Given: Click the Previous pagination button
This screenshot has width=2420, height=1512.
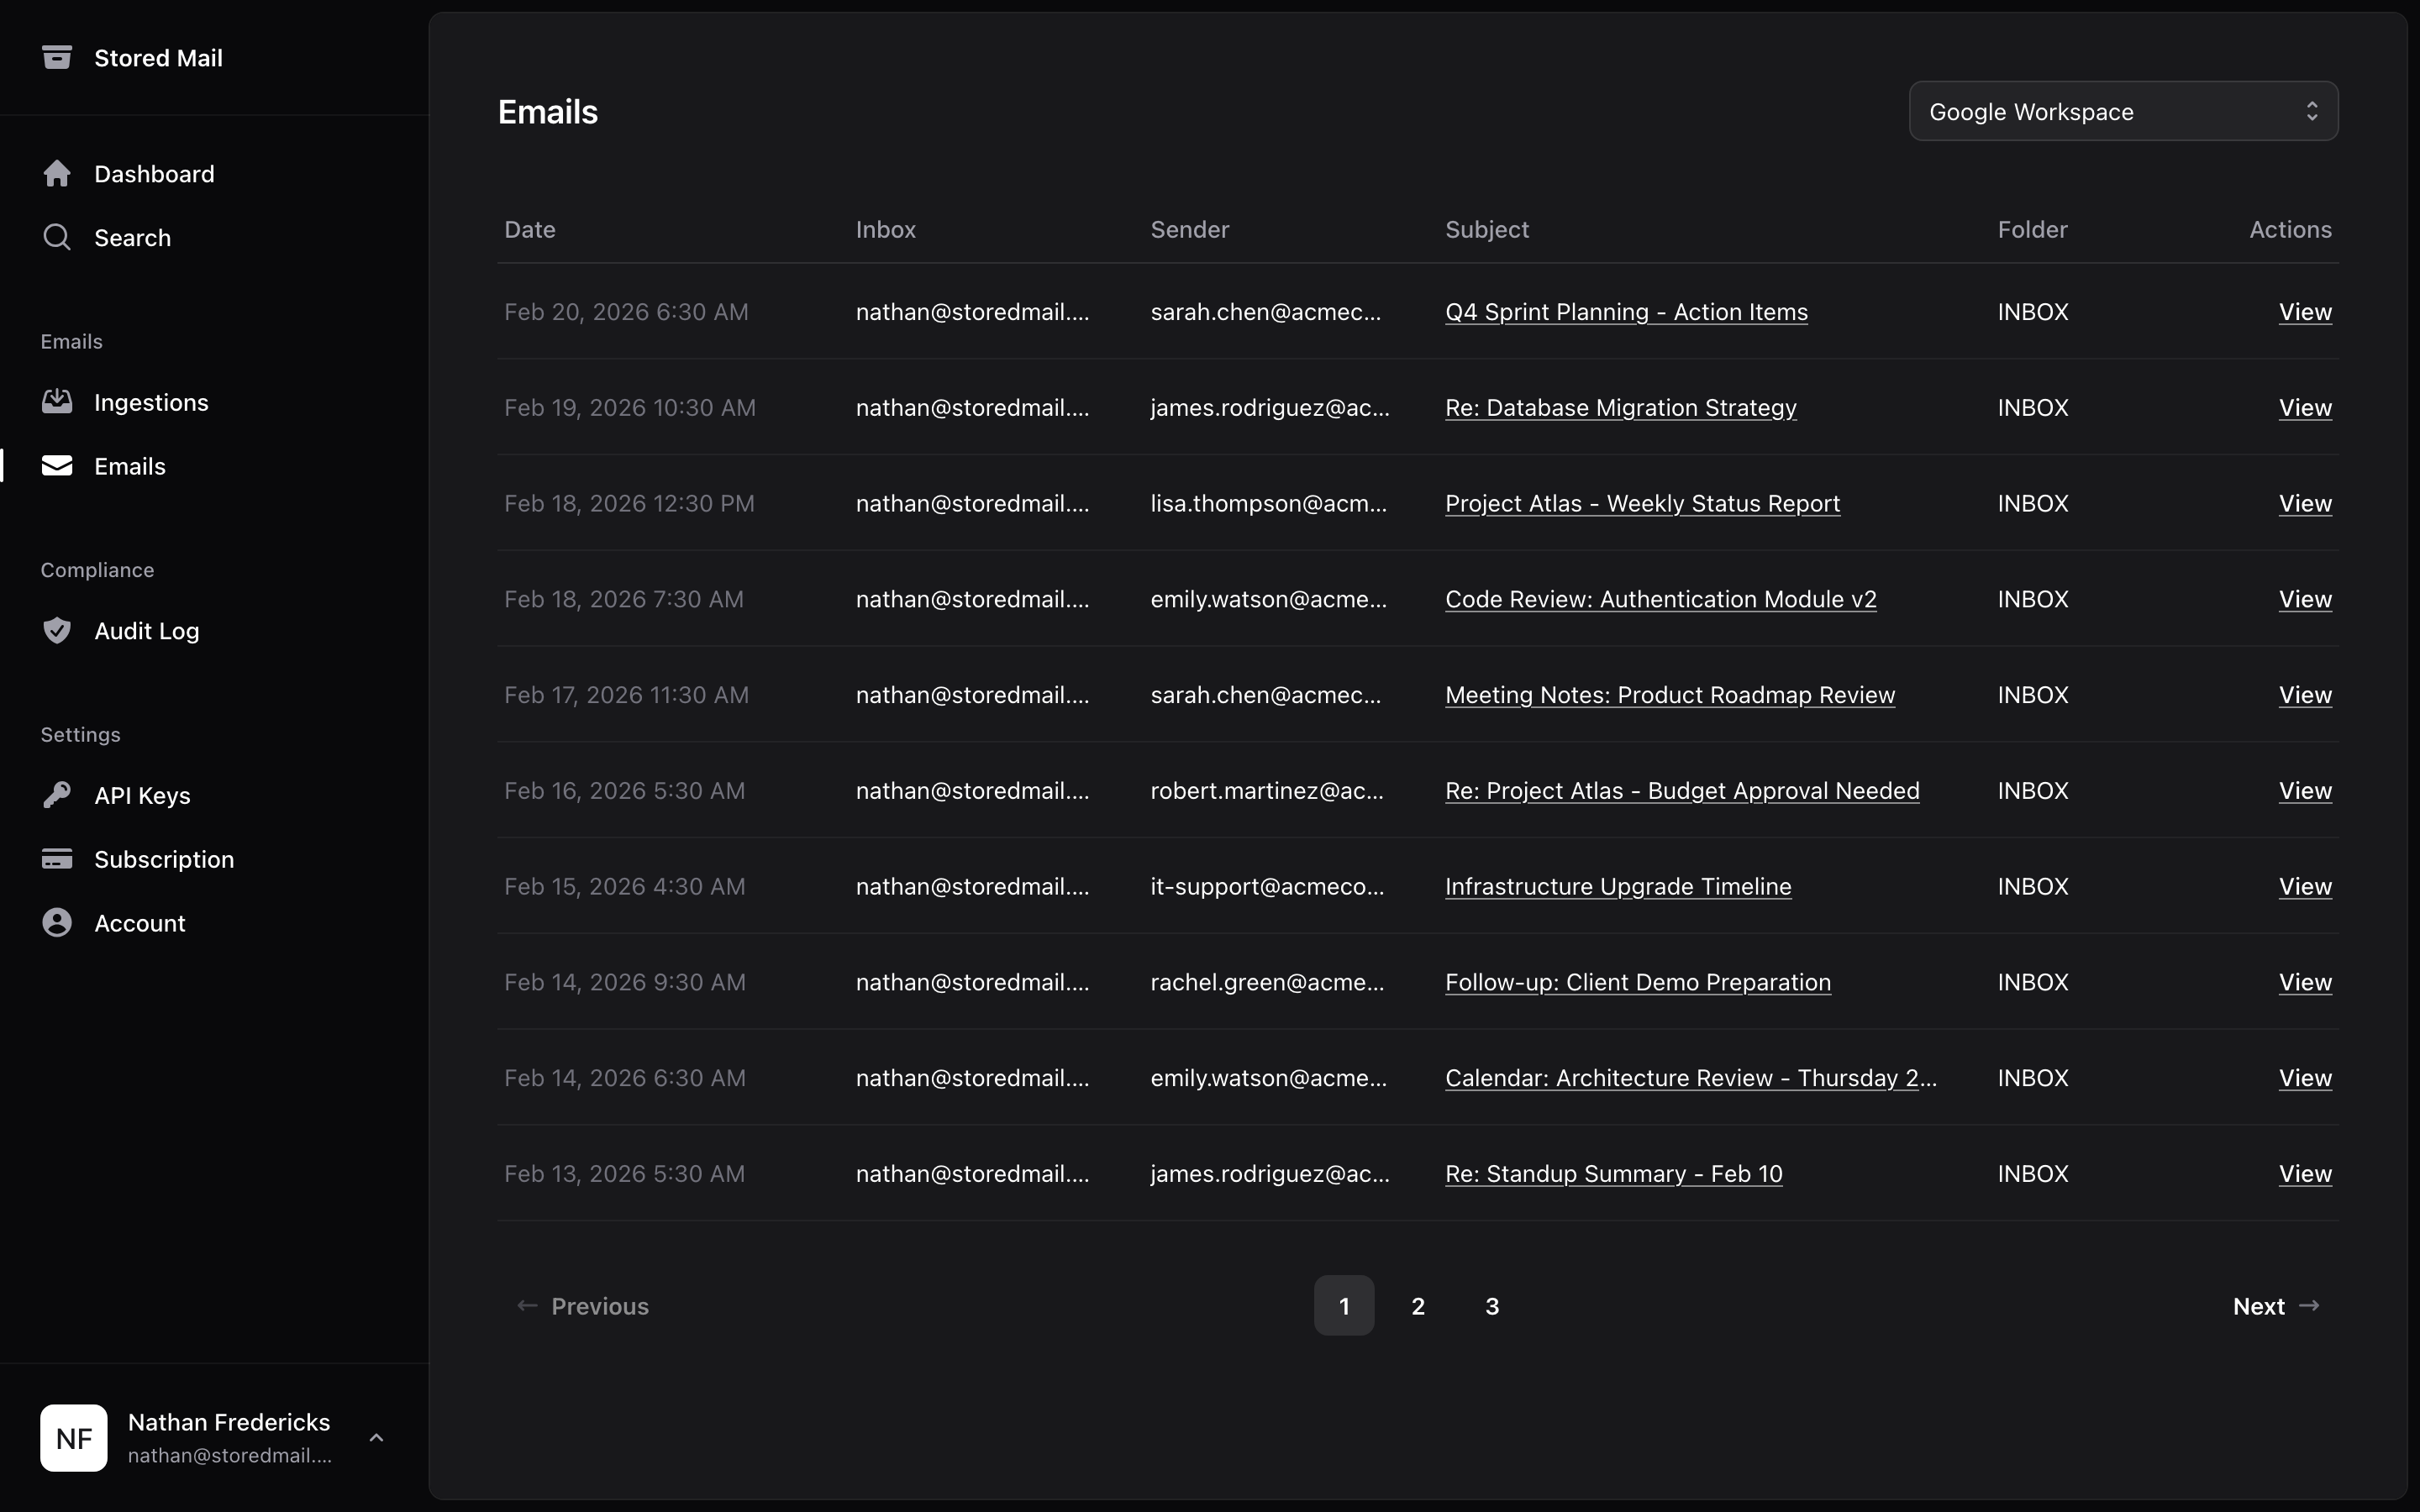Looking at the screenshot, I should coord(582,1306).
